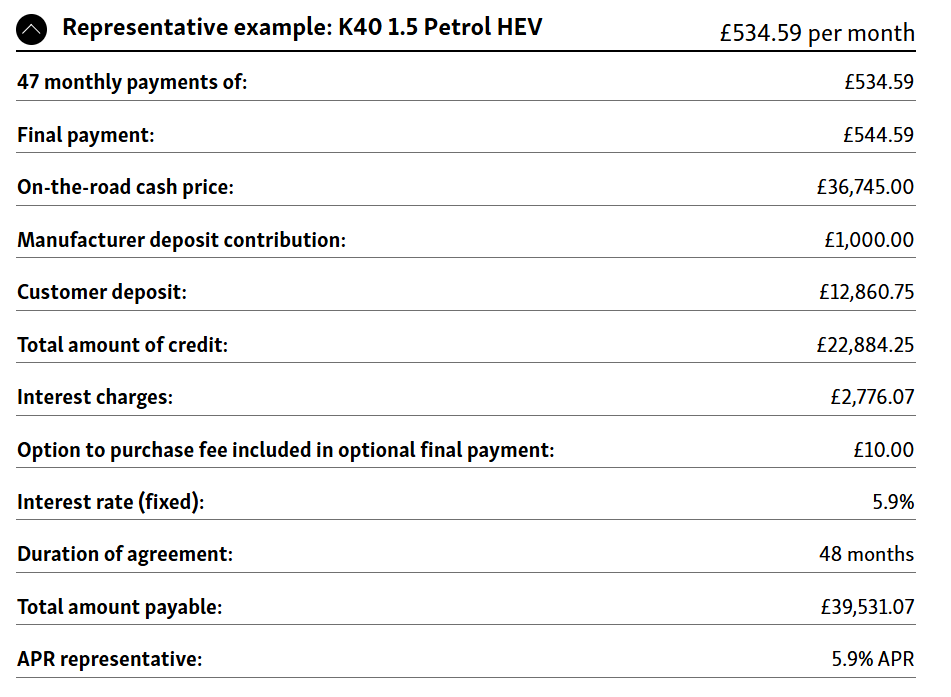Image resolution: width=951 pixels, height=697 pixels.
Task: Collapse the Representative example section using the chevron icon
Action: (x=31, y=30)
